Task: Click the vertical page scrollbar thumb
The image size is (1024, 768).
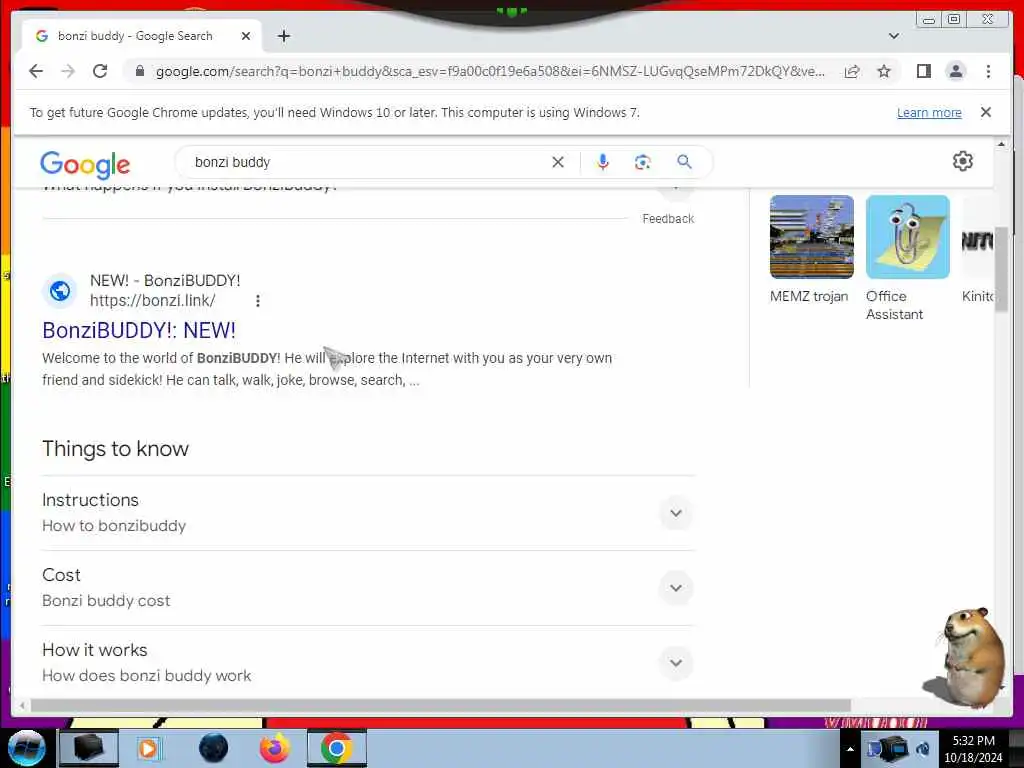Action: [x=1000, y=269]
